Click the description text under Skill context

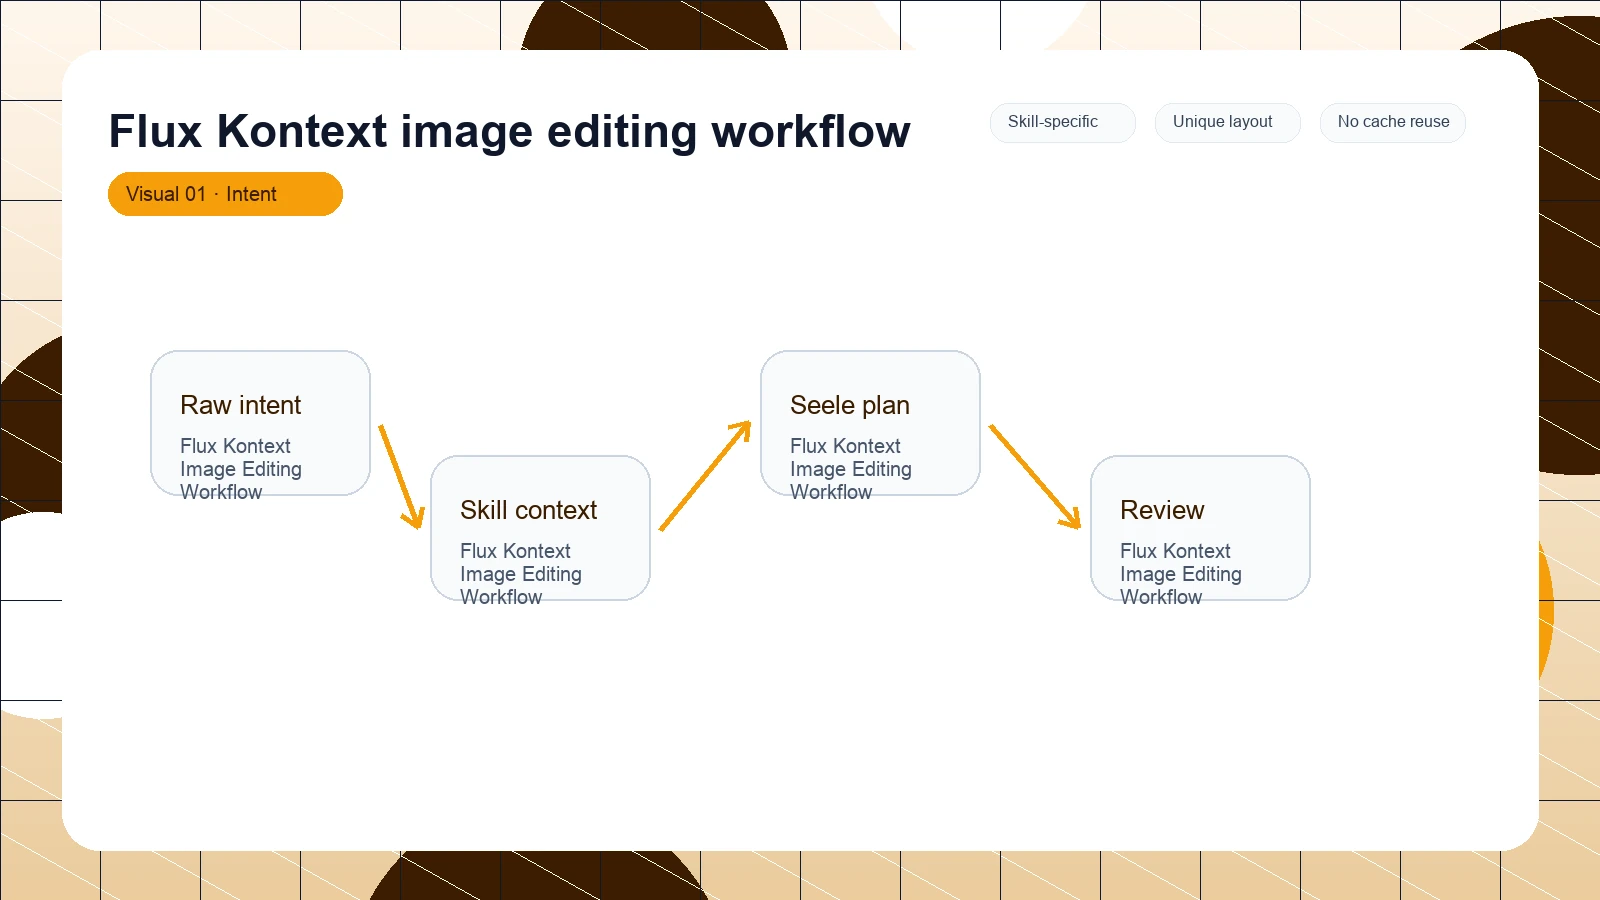point(521,574)
